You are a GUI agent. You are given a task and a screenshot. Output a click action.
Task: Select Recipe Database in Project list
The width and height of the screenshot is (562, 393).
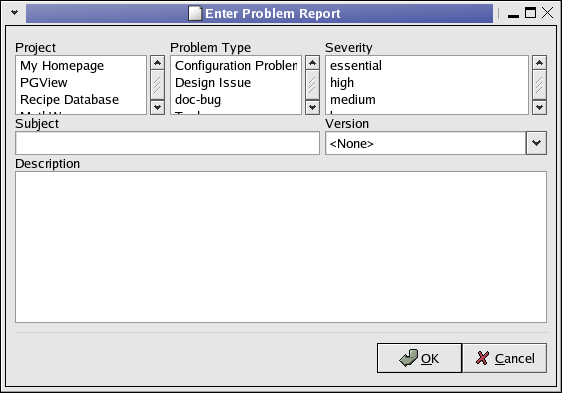[81, 99]
